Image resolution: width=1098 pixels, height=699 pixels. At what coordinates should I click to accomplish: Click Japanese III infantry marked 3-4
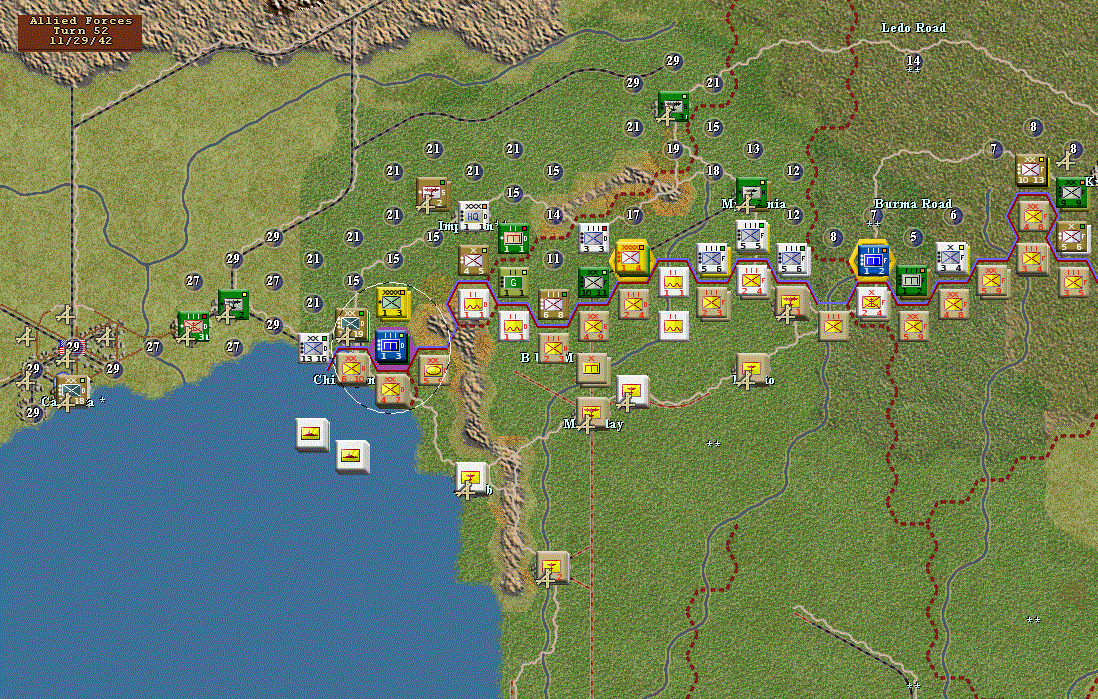[1031, 258]
